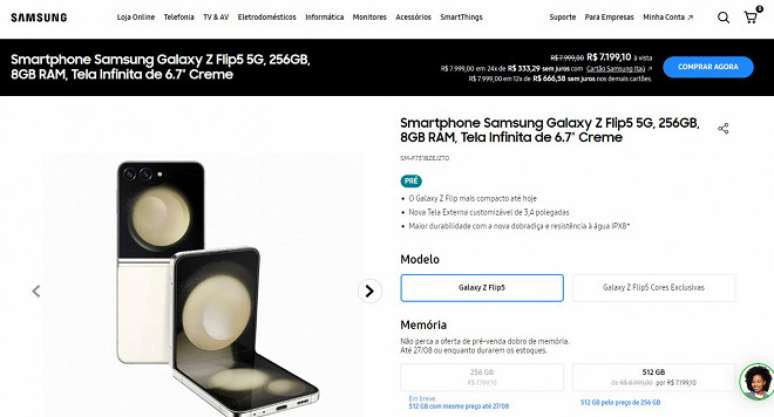Show previous product image arrow
Screen dimensions: 774x417
coord(36,291)
